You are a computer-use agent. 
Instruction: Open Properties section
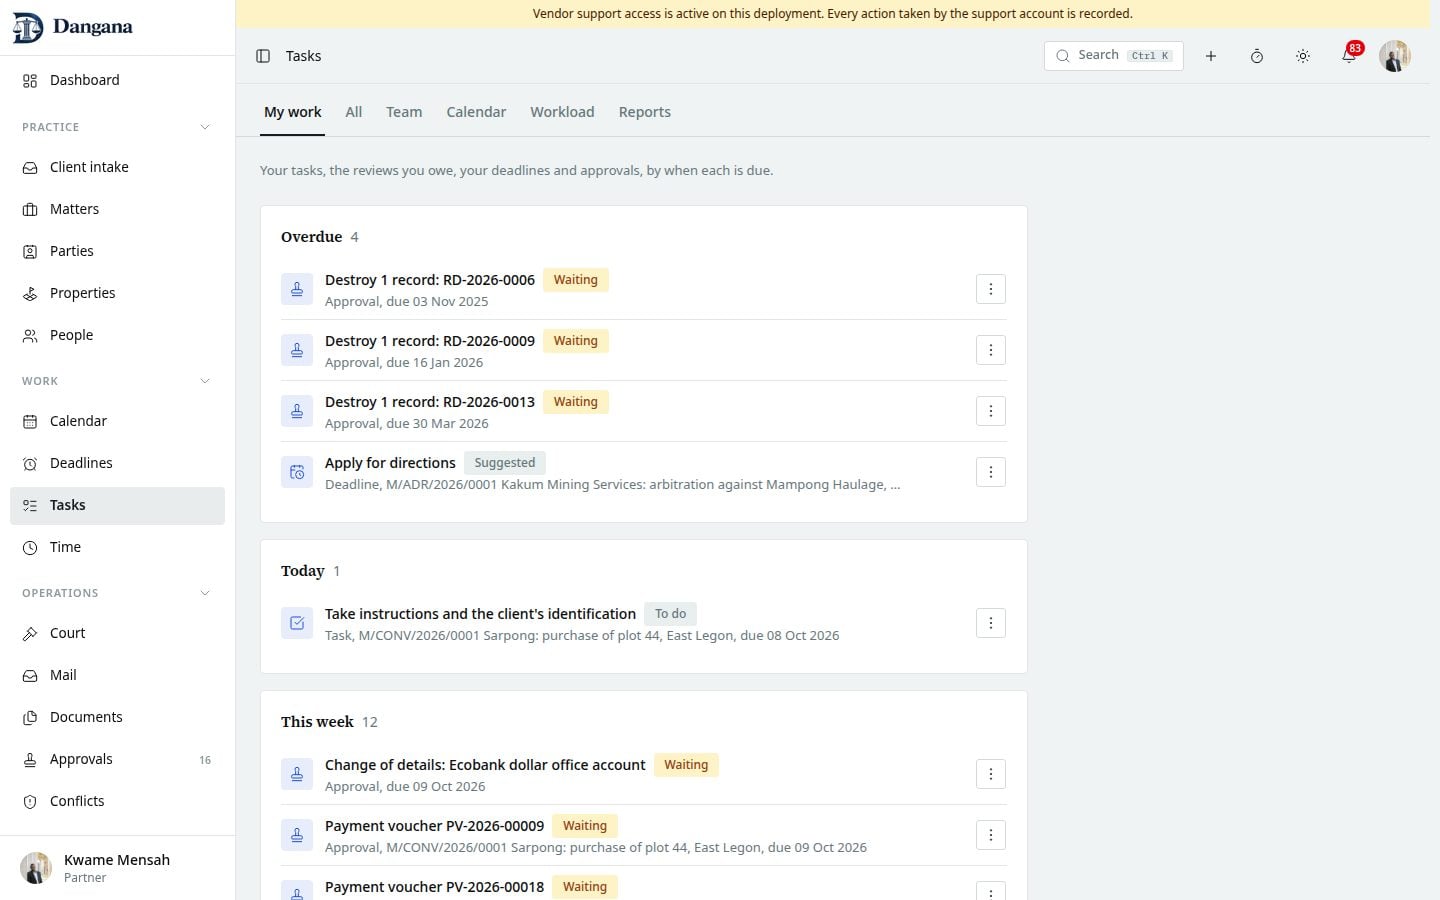point(117,293)
